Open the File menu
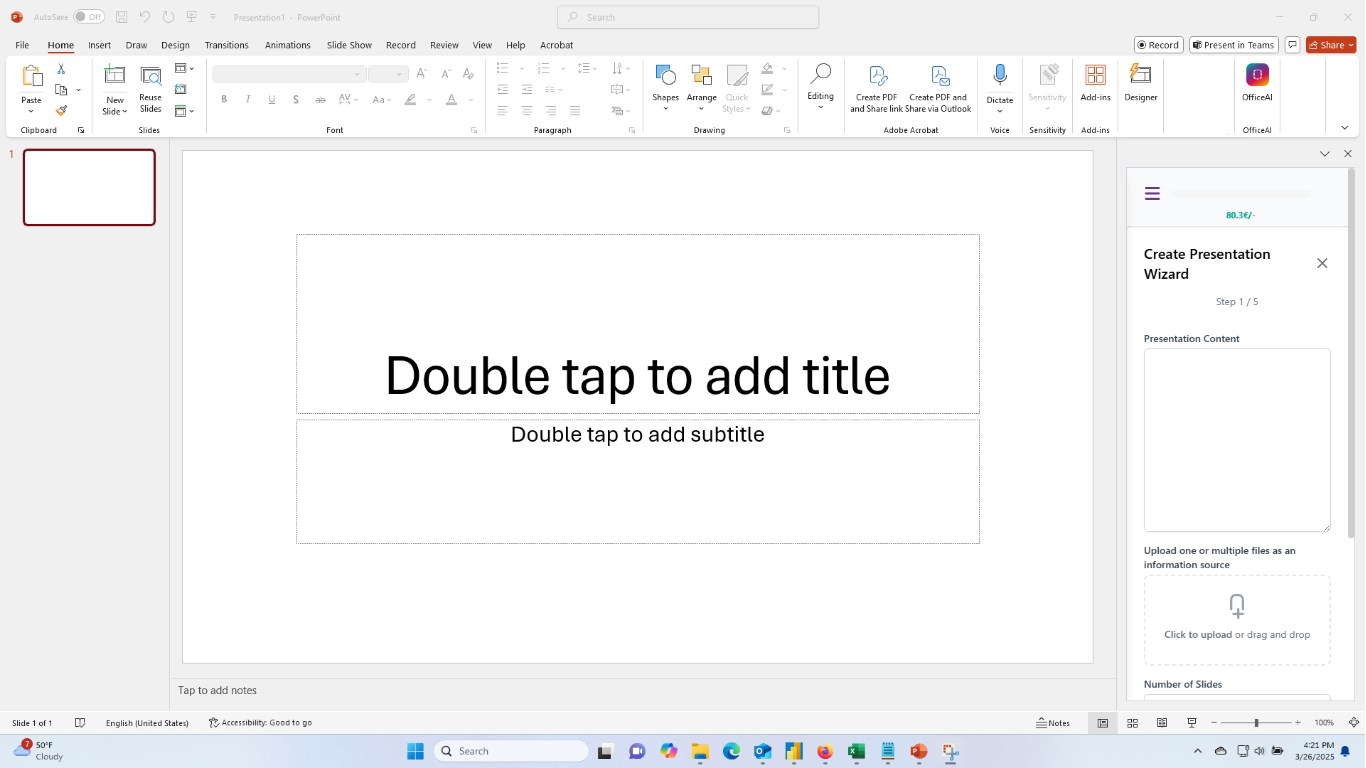This screenshot has height=768, width=1366. click(x=22, y=45)
